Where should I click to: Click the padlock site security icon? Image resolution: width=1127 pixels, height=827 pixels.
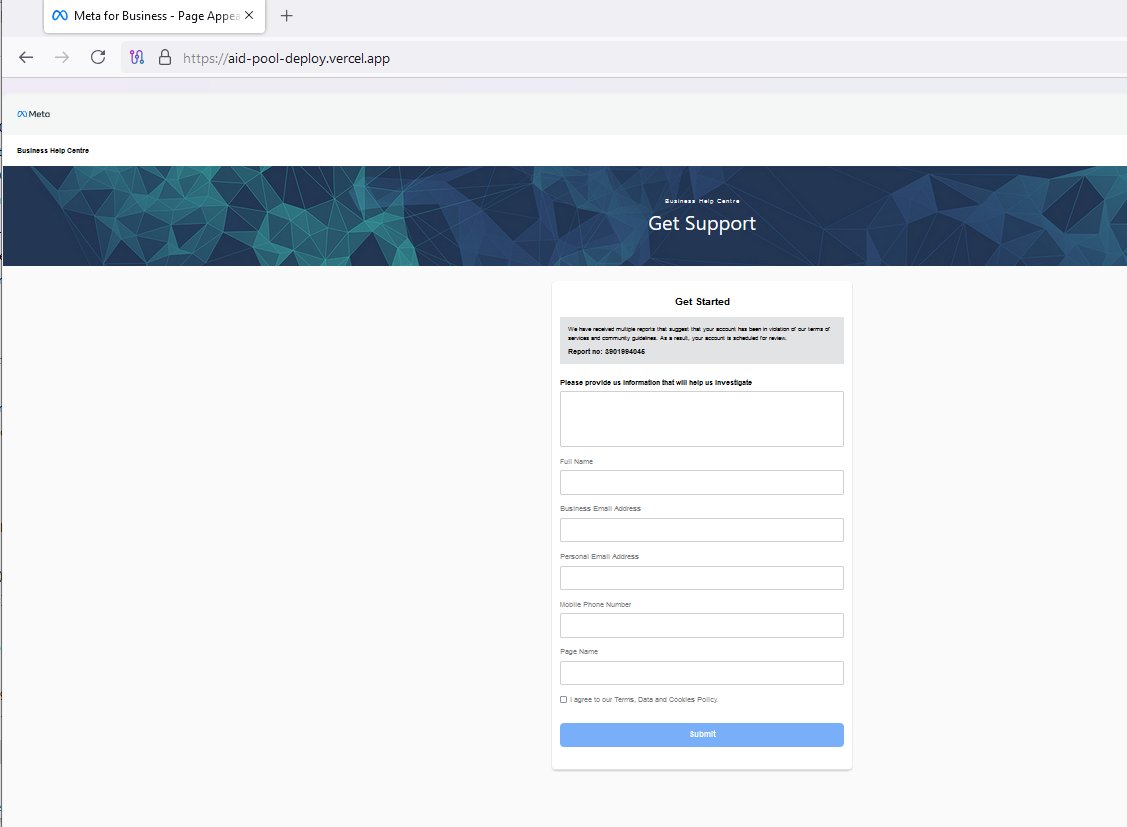point(165,57)
